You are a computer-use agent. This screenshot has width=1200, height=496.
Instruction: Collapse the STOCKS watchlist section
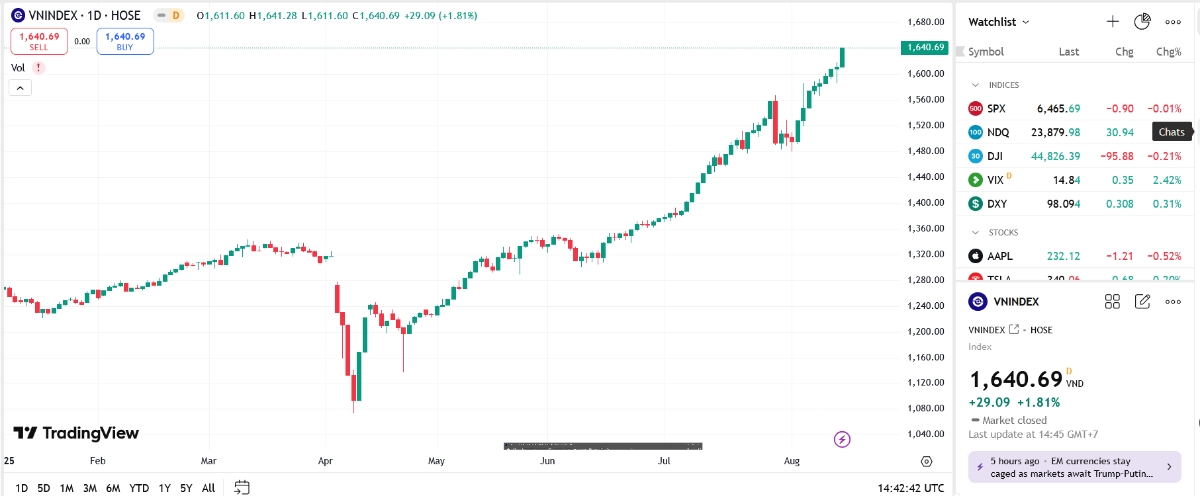tap(976, 232)
